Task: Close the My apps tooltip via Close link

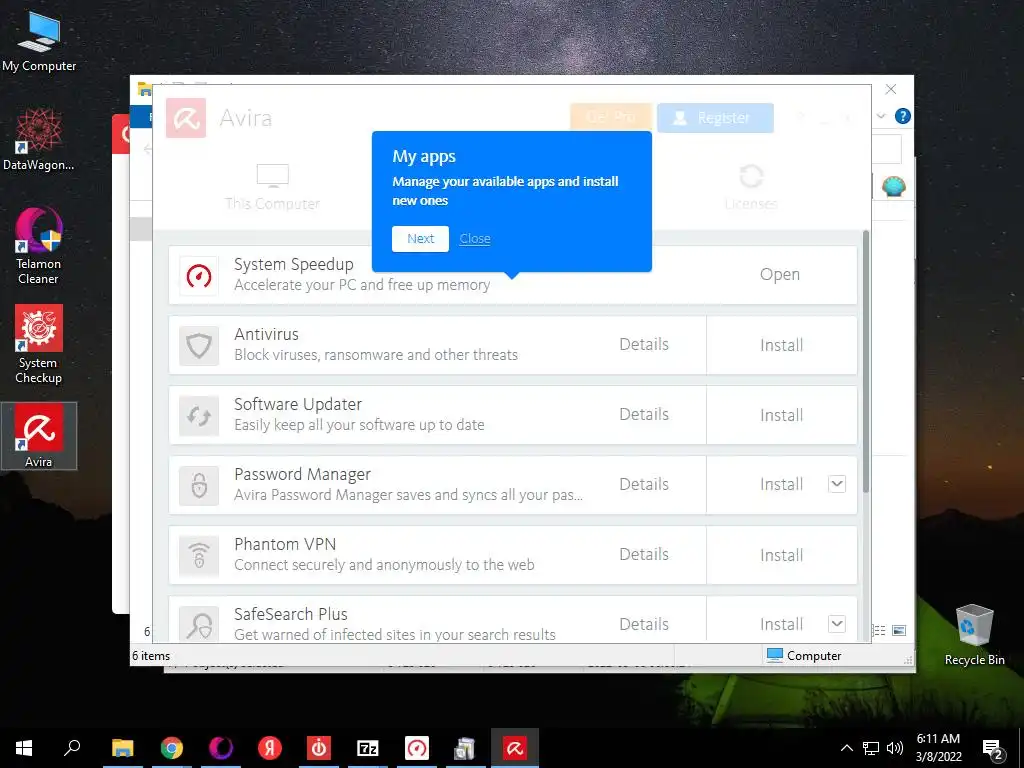Action: point(475,239)
